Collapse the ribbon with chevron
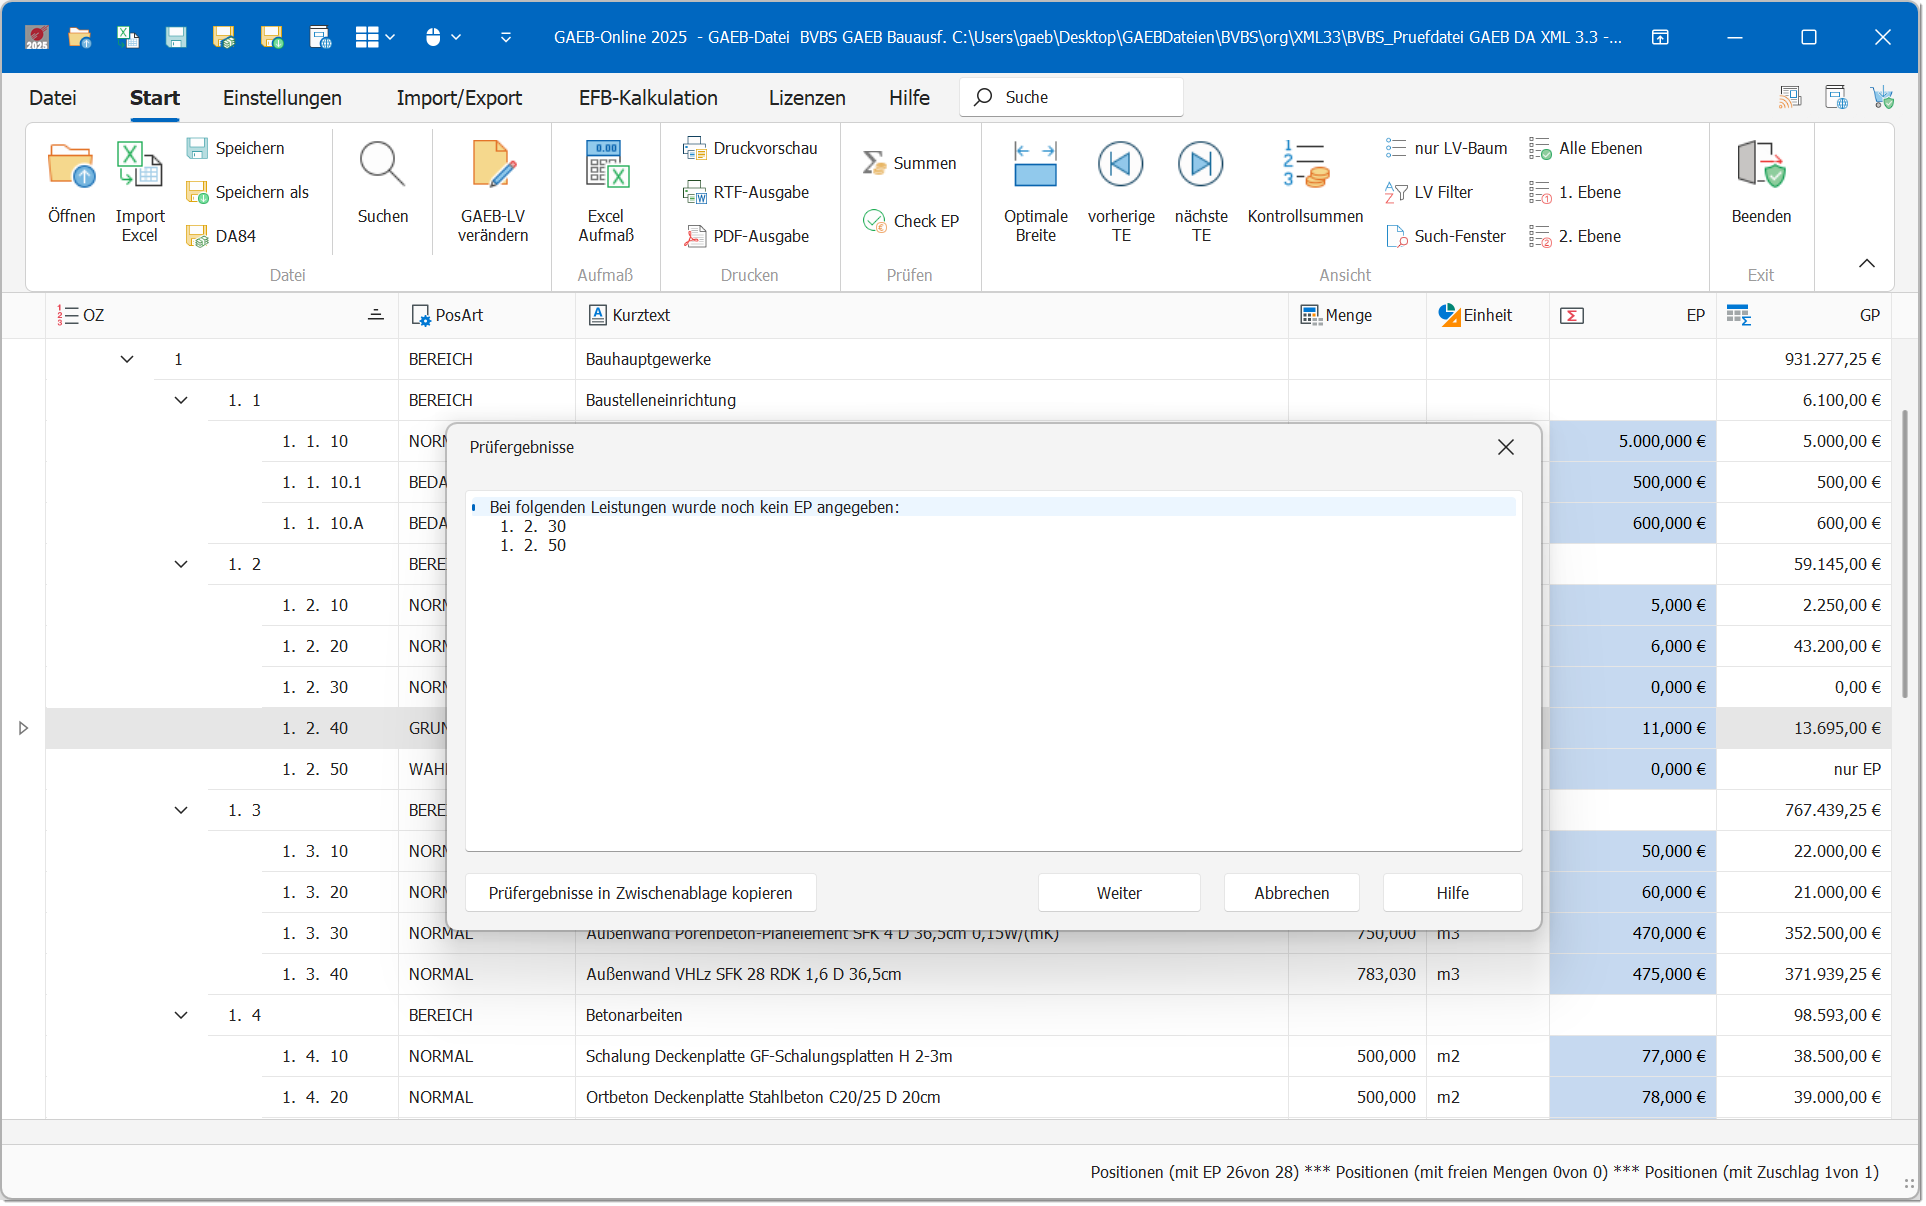Screen dimensions: 1926x1206 pyautogui.click(x=1866, y=263)
